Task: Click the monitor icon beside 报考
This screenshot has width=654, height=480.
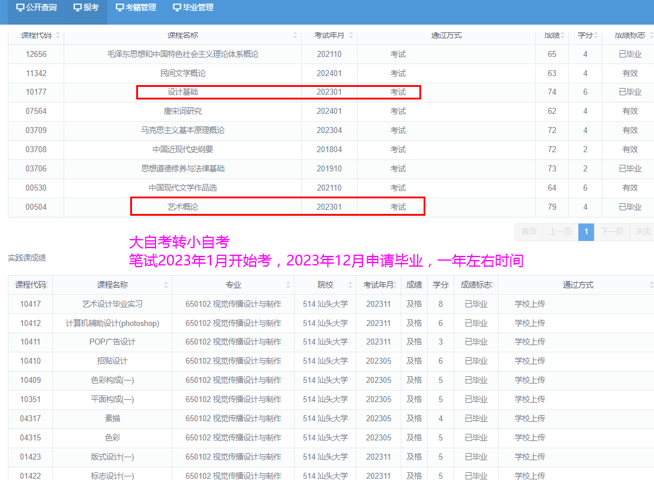Action: (x=78, y=8)
